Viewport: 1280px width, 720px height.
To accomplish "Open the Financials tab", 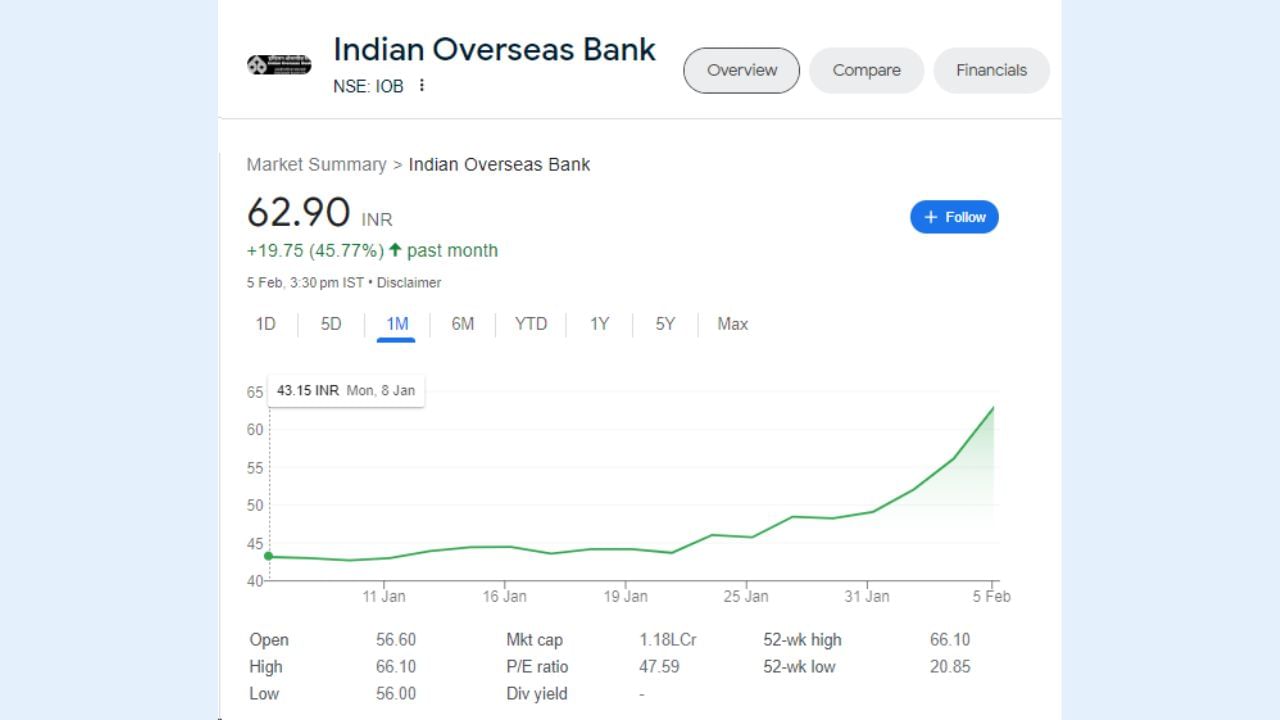I will tap(991, 70).
